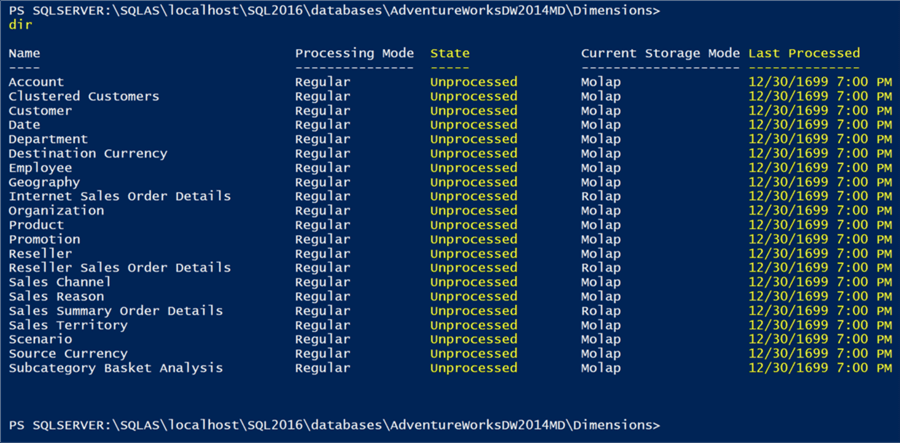Click the yellow 'State' column header
900x443 pixels.
pyautogui.click(x=450, y=53)
